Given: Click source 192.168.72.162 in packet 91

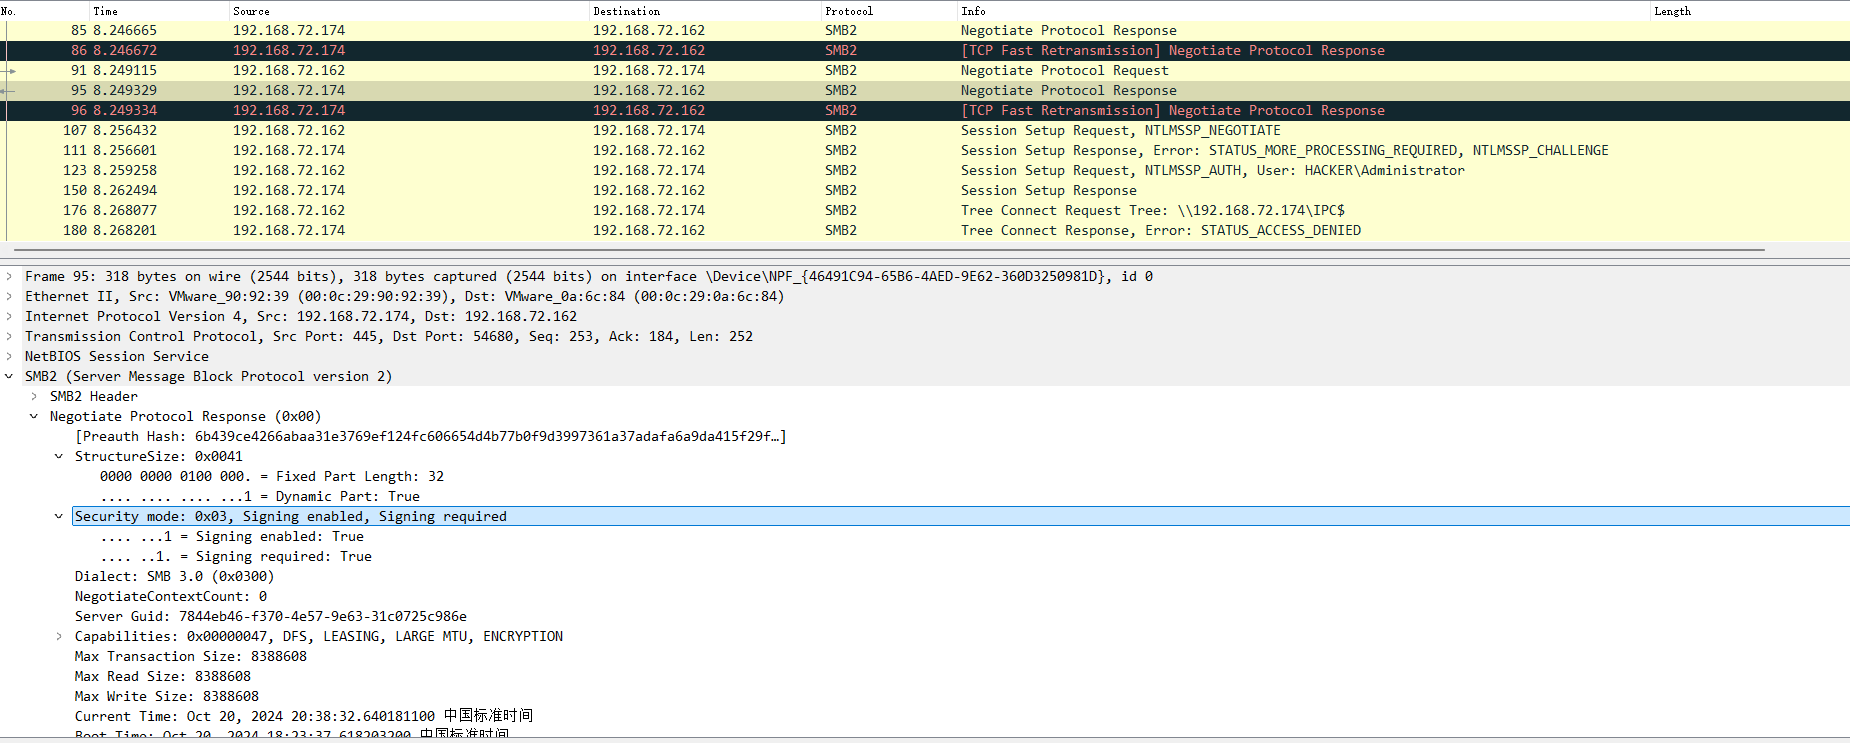Looking at the screenshot, I should pyautogui.click(x=289, y=71).
